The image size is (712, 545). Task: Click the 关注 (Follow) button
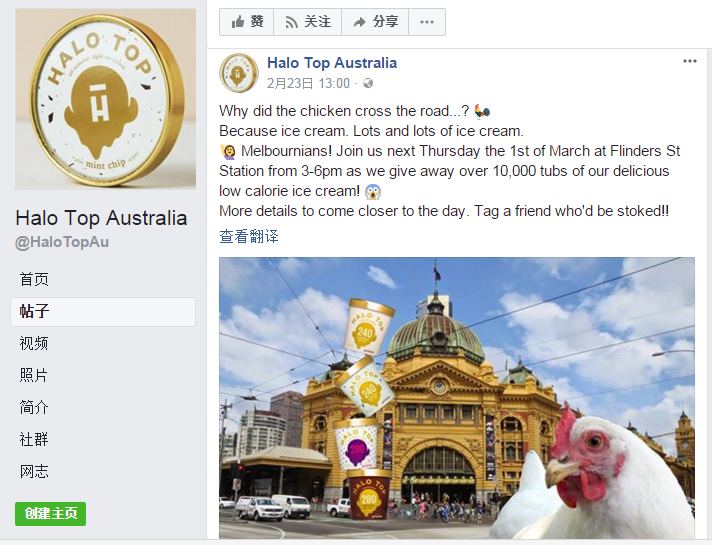pos(307,22)
